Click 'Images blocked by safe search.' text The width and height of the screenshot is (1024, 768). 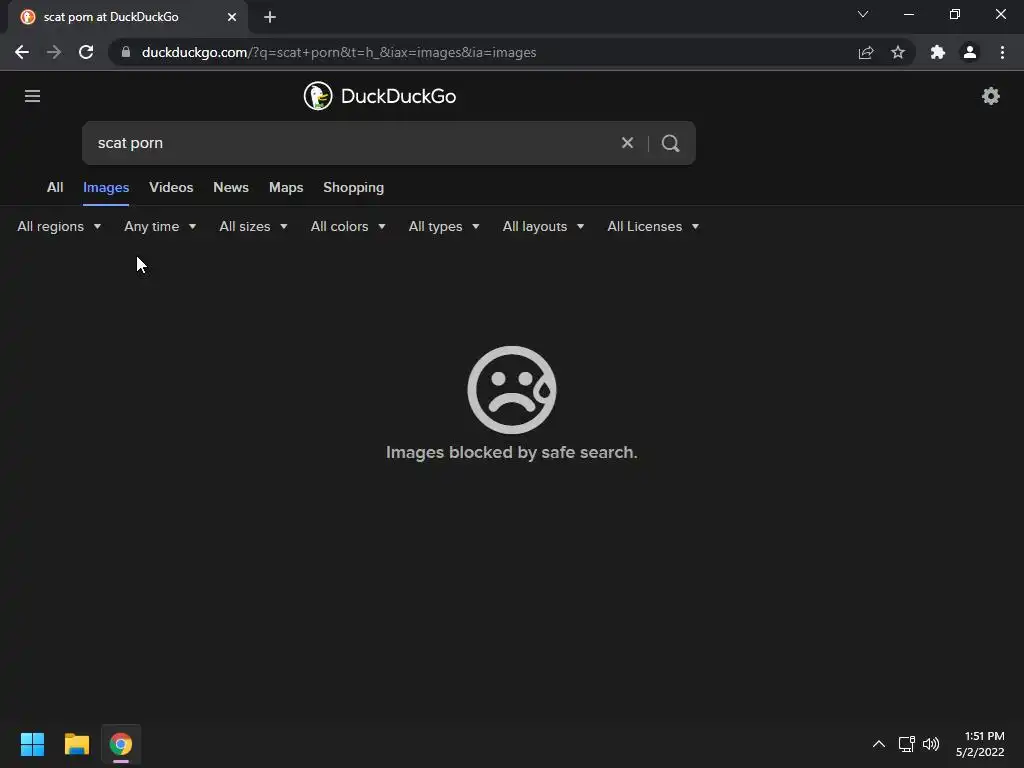pyautogui.click(x=512, y=453)
